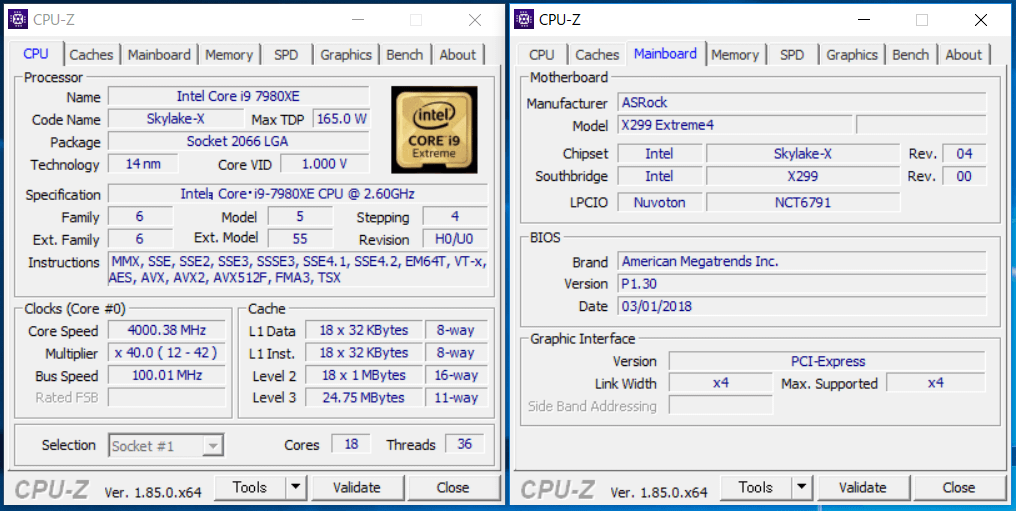This screenshot has width=1016, height=511.
Task: Open Mainboard tab in left CPU-Z window
Action: click(x=159, y=55)
